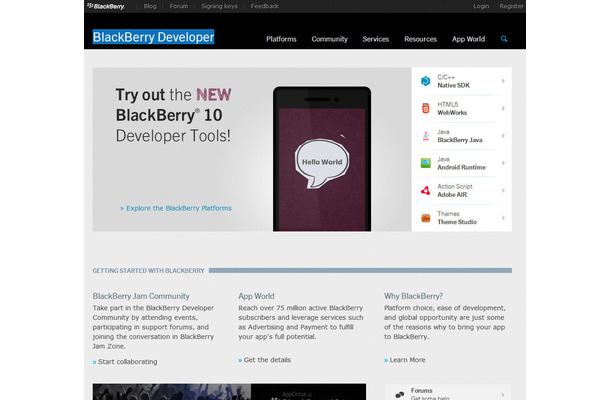Select the Native SDK label

(x=453, y=85)
